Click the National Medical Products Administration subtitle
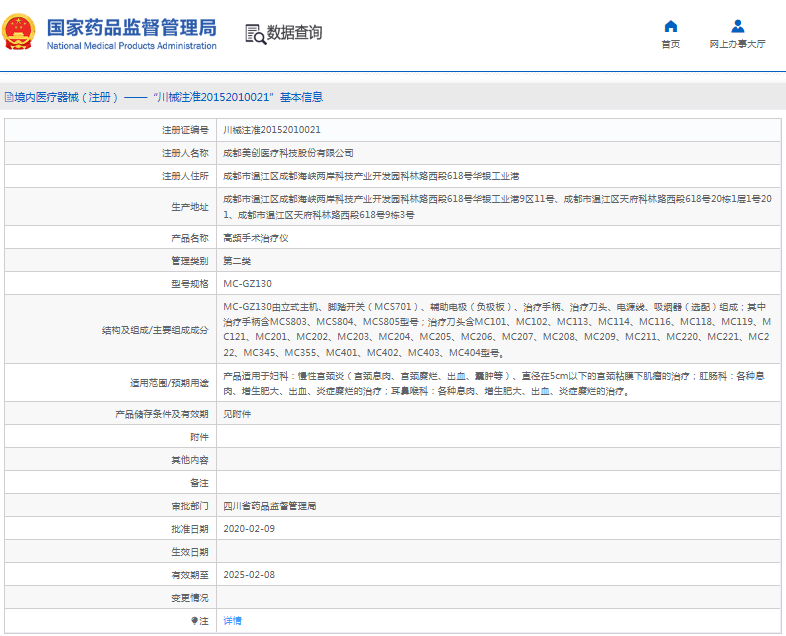The height and width of the screenshot is (636, 786). [131, 46]
